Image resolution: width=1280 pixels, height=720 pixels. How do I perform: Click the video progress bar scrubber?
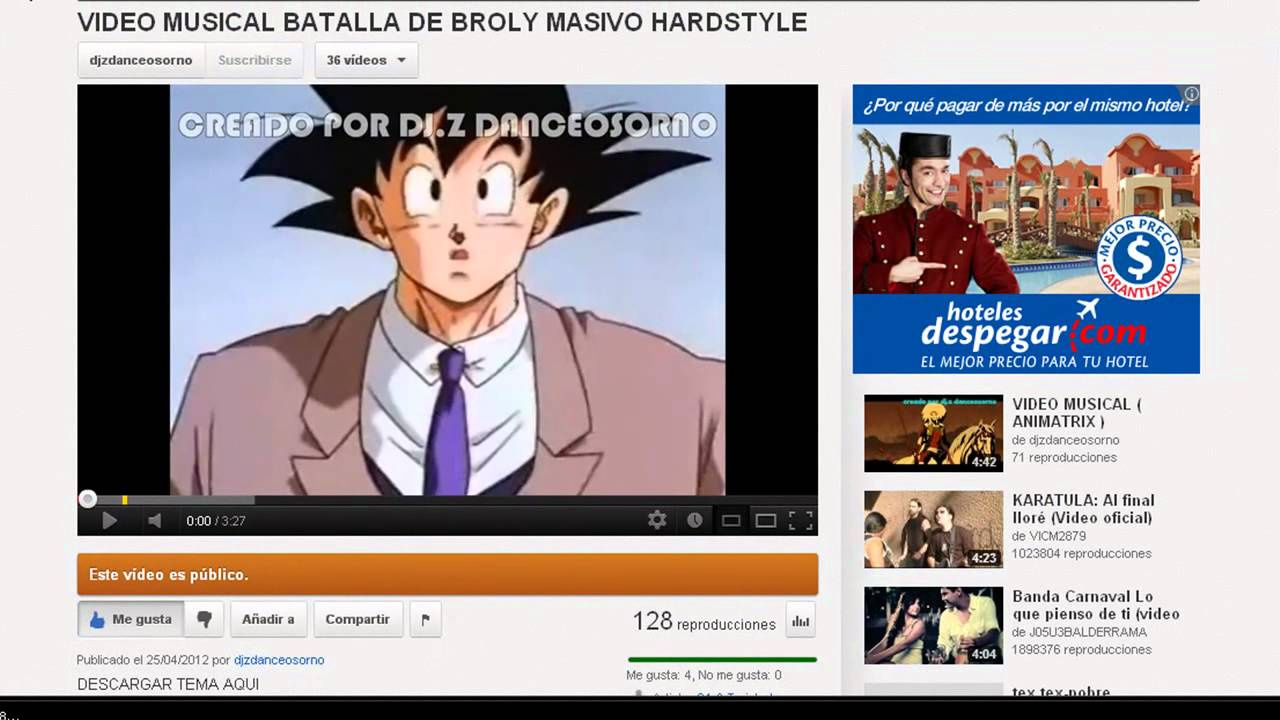(88, 499)
